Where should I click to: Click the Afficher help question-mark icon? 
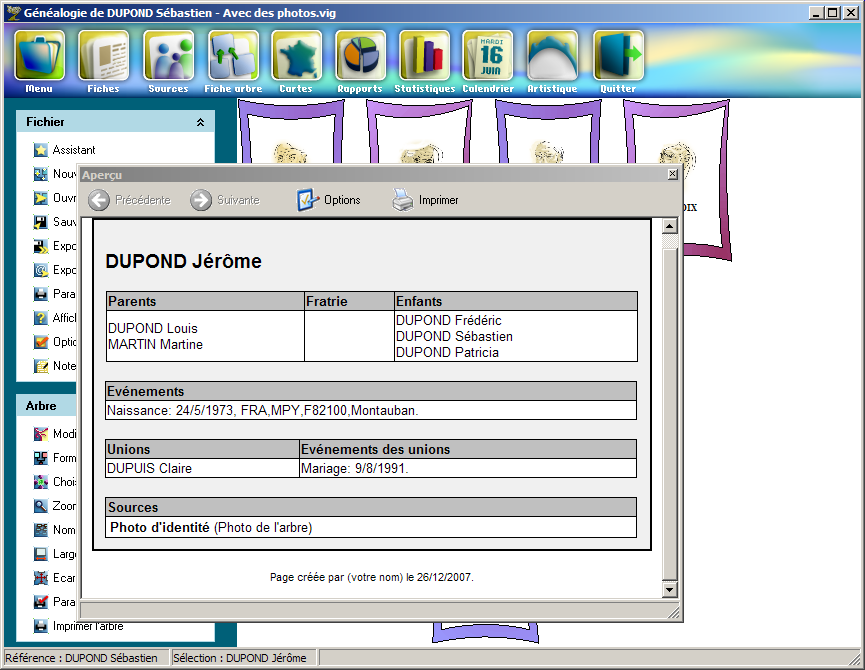(40, 318)
